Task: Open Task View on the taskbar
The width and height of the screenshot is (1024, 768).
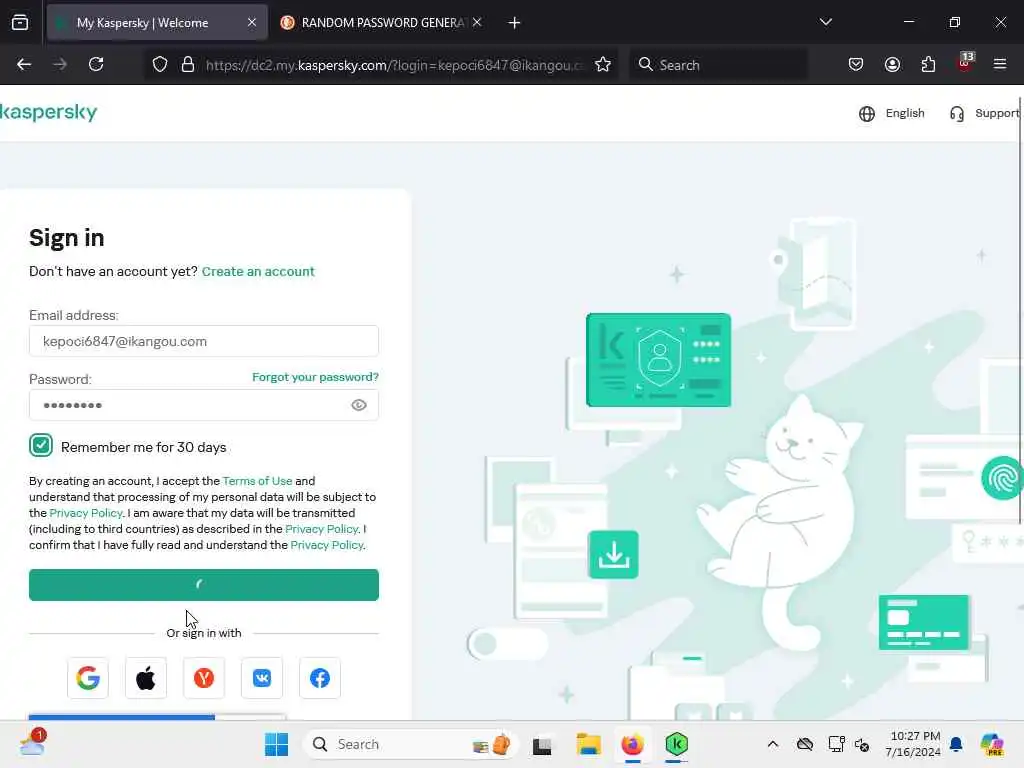Action: pos(542,744)
